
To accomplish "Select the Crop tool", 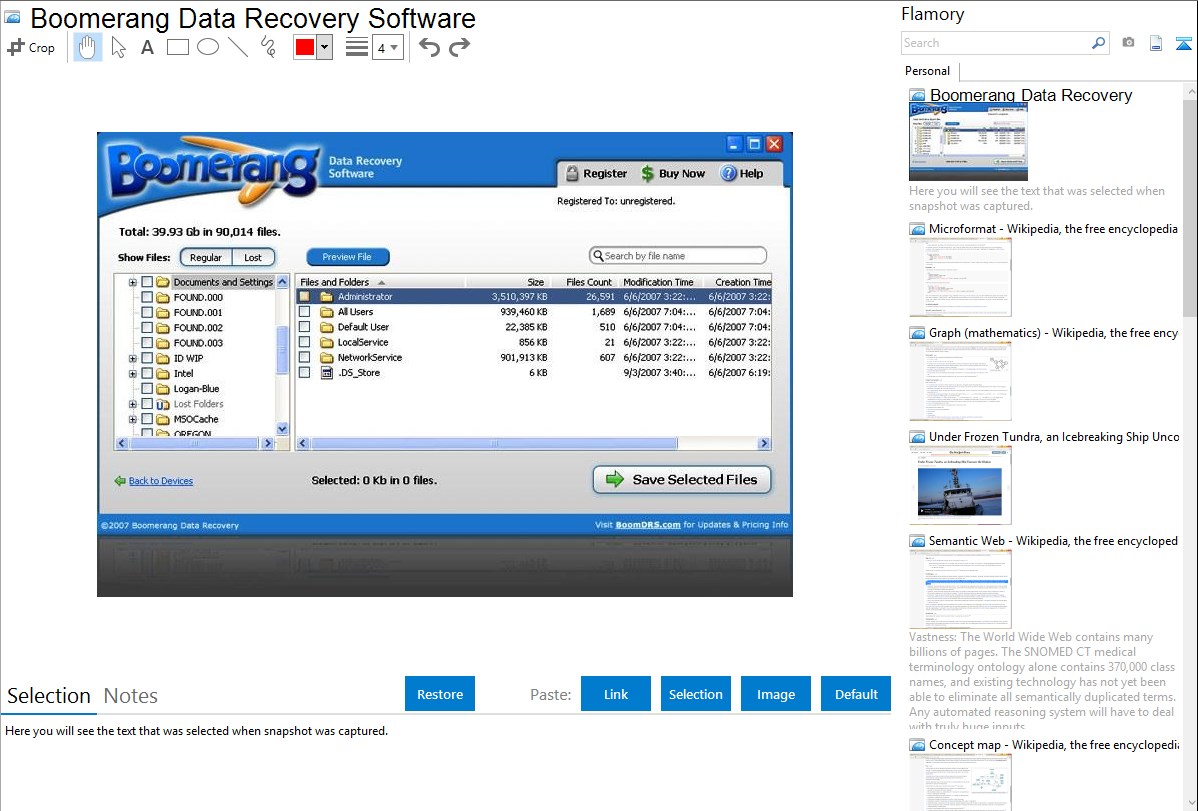I will (31, 47).
